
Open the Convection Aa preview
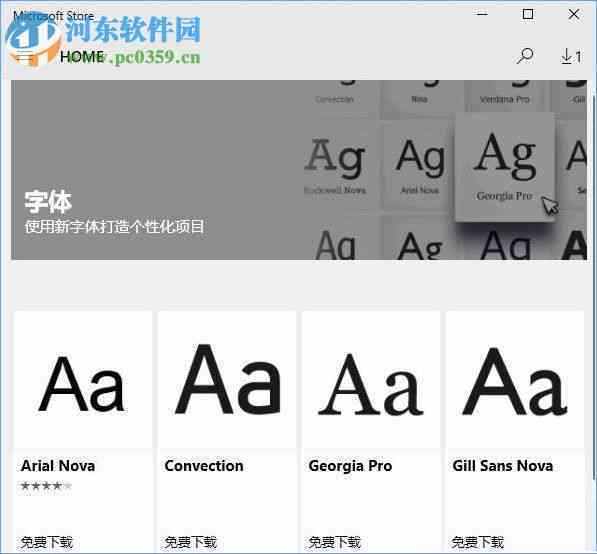point(227,380)
